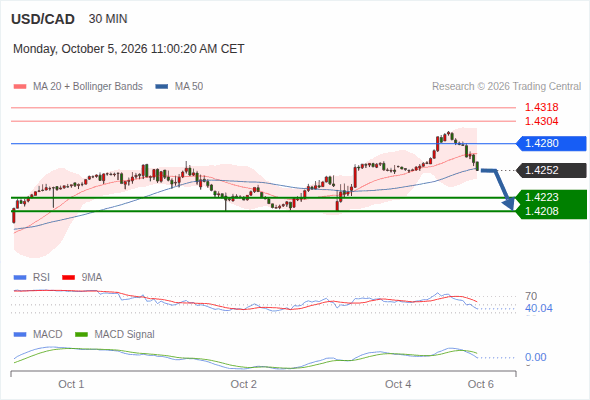Screen dimensions: 590x400
Task: Click the Oct 2 date axis marker
Action: click(243, 384)
